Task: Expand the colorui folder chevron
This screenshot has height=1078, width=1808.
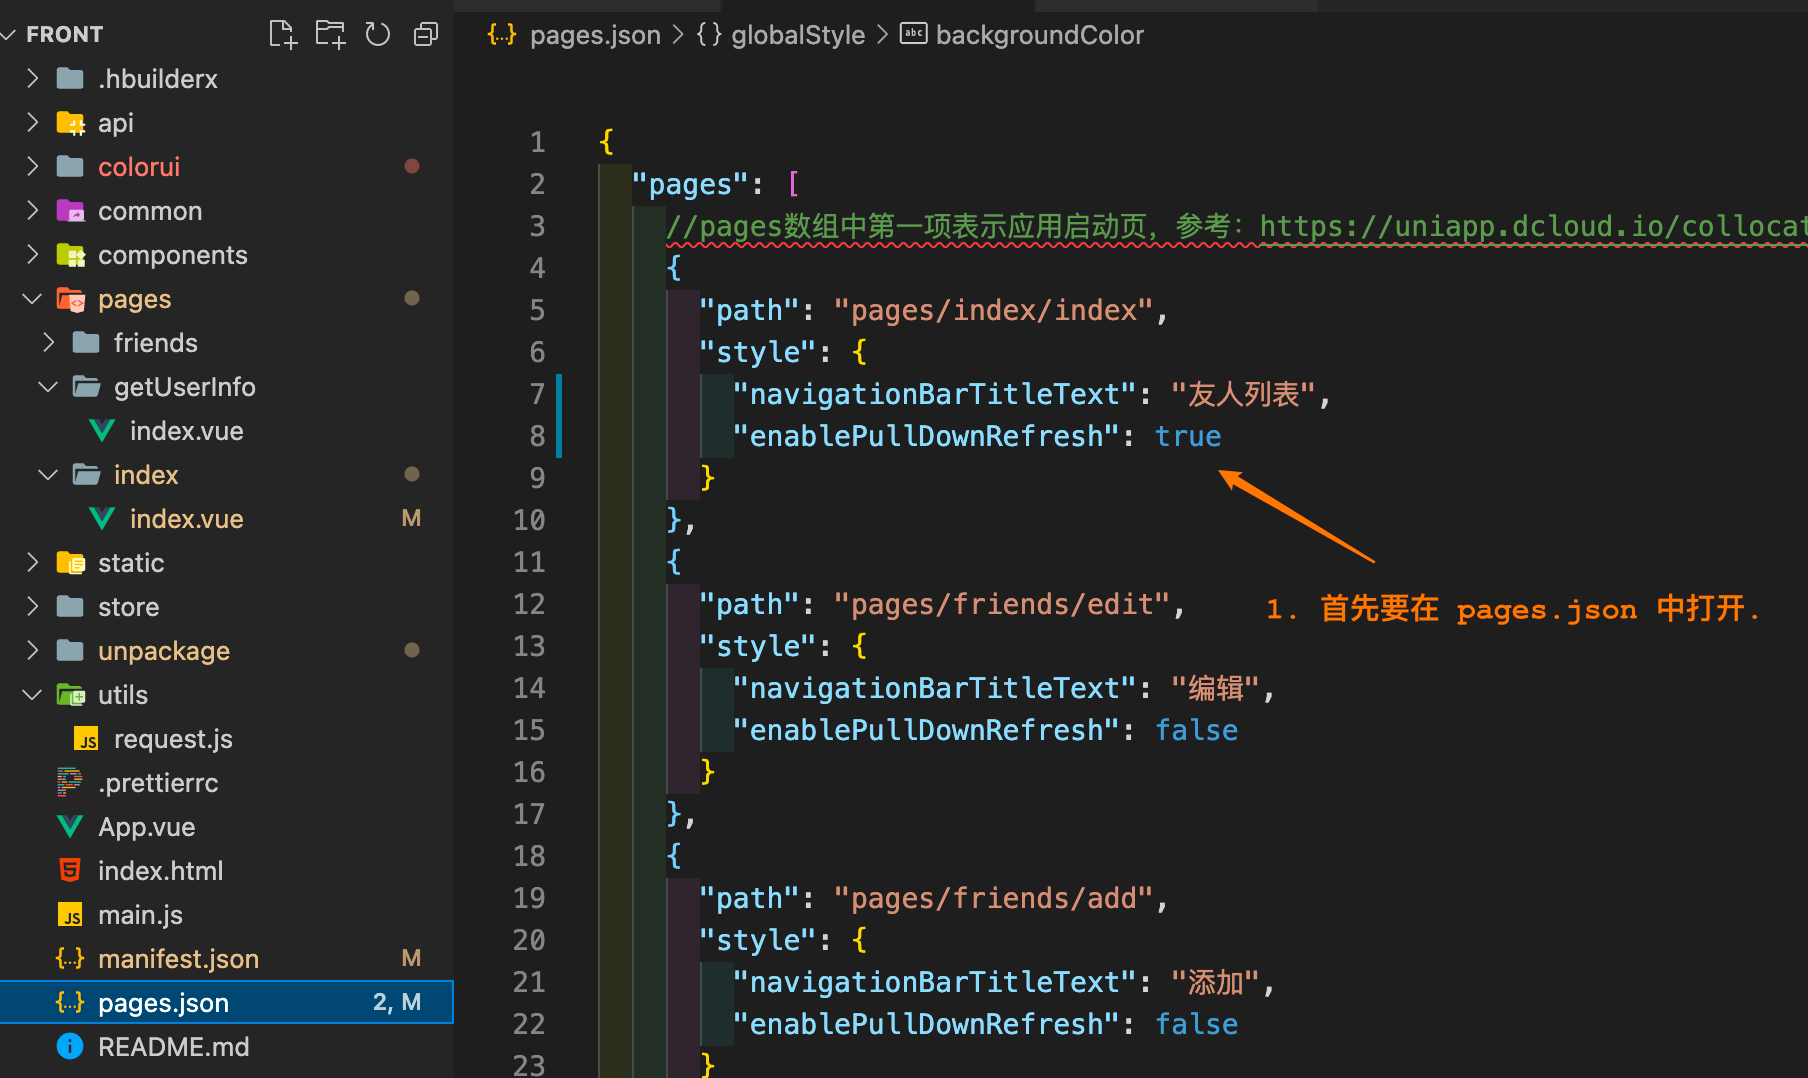Action: [x=33, y=166]
